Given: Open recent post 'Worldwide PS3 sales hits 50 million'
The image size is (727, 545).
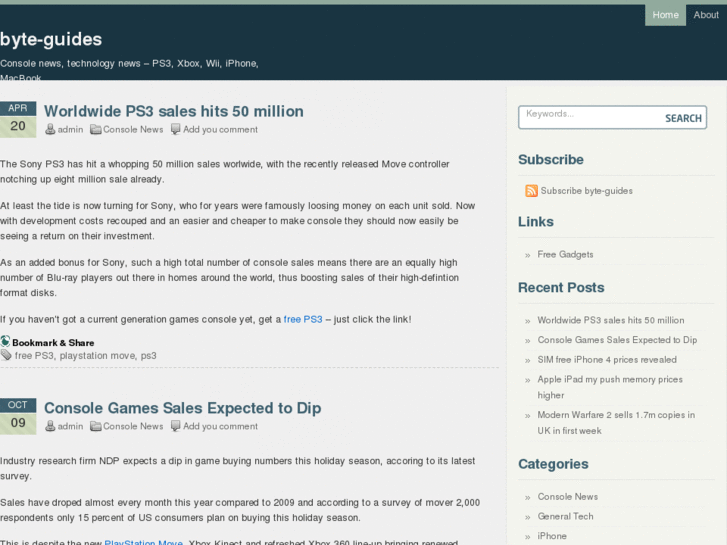Looking at the screenshot, I should pos(611,320).
